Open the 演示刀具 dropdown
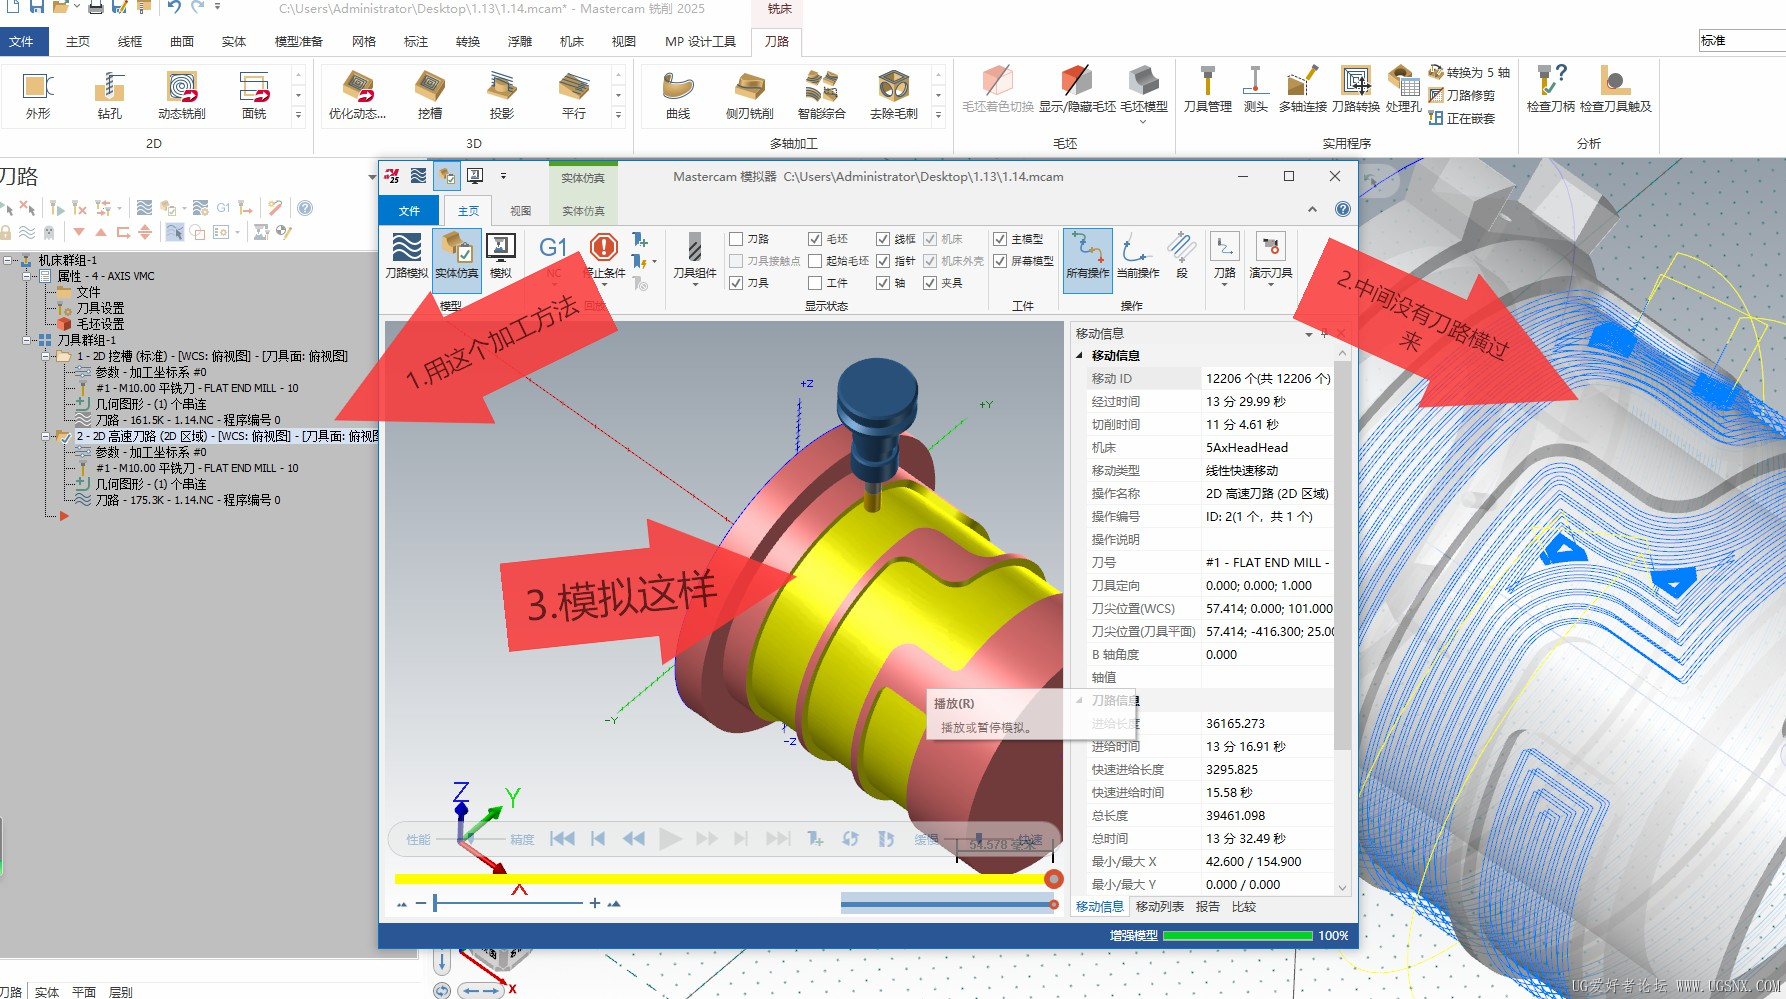 coord(1271,260)
